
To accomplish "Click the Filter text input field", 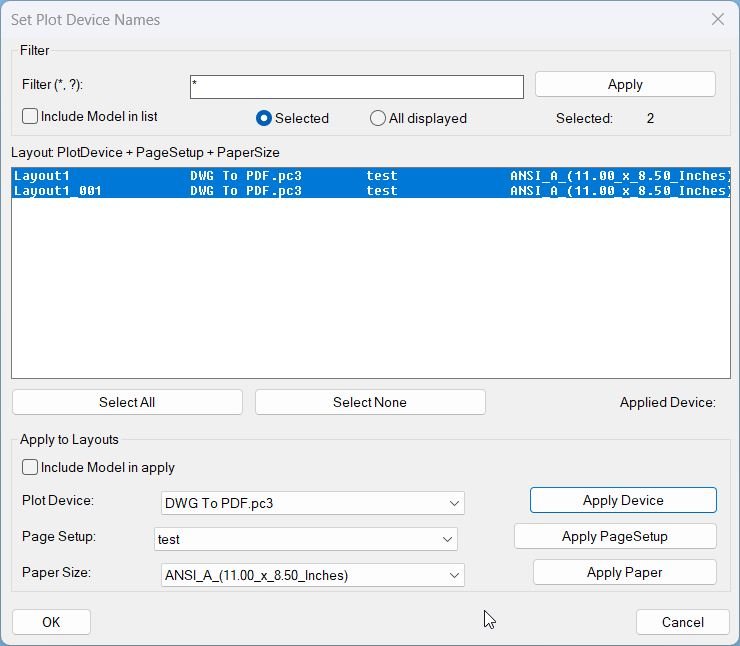I will [356, 87].
